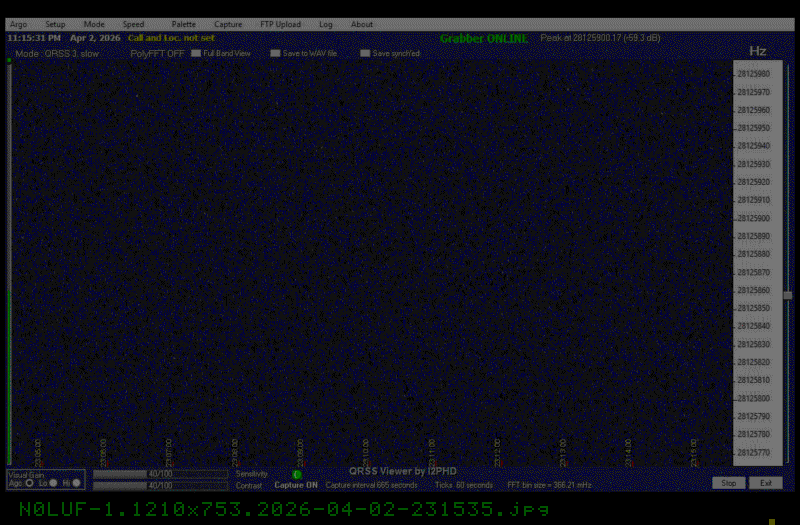Select the Lo visual gain radio button
The height and width of the screenshot is (525, 800).
click(53, 483)
